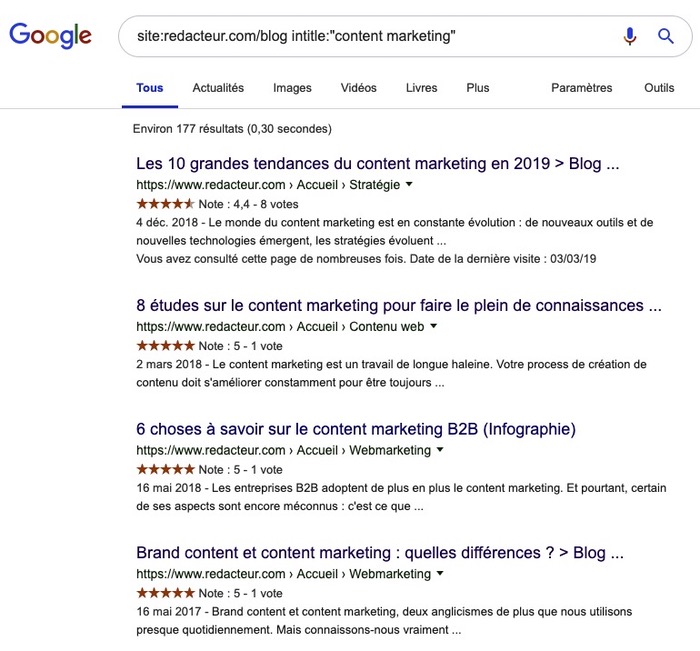Select the Tous tab

pyautogui.click(x=150, y=88)
